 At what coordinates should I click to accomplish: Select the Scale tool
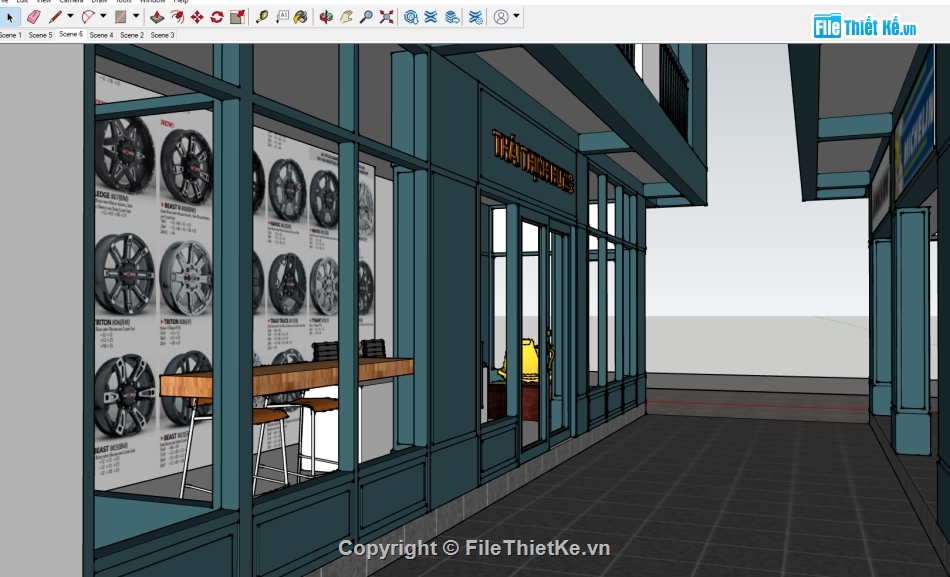coord(238,17)
